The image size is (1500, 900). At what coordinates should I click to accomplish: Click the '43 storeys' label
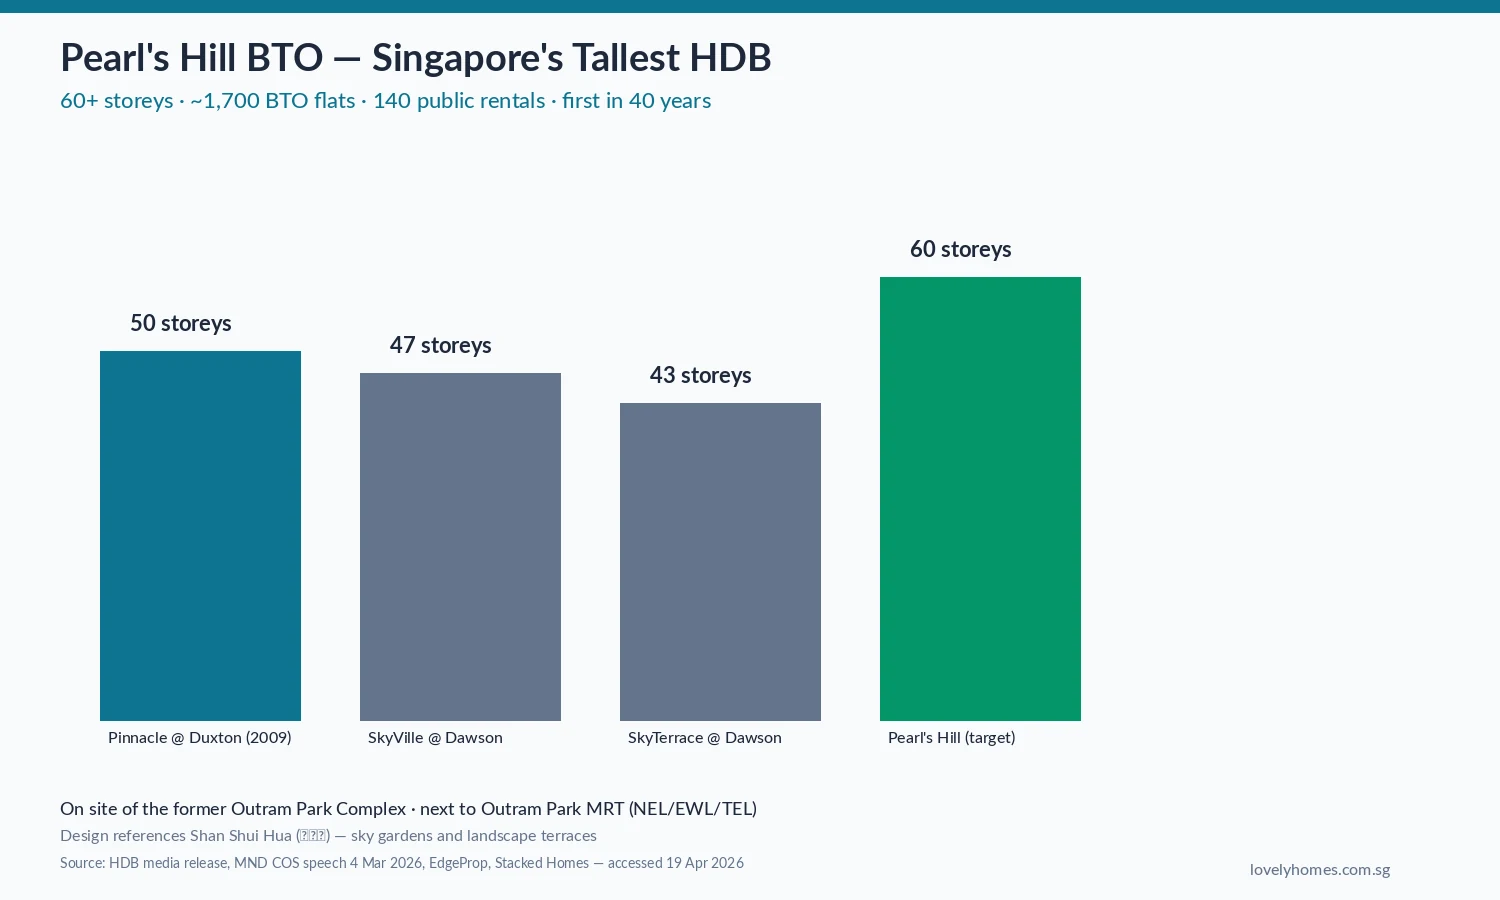(701, 375)
